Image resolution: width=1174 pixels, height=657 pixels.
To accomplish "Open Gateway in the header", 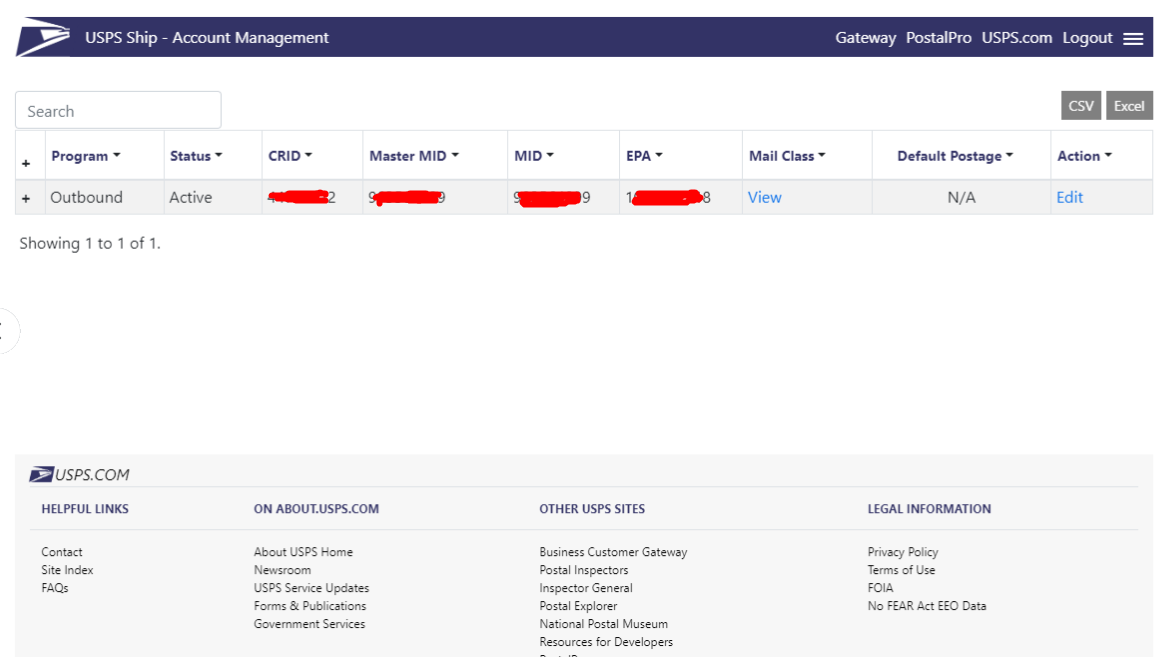I will pyautogui.click(x=866, y=37).
